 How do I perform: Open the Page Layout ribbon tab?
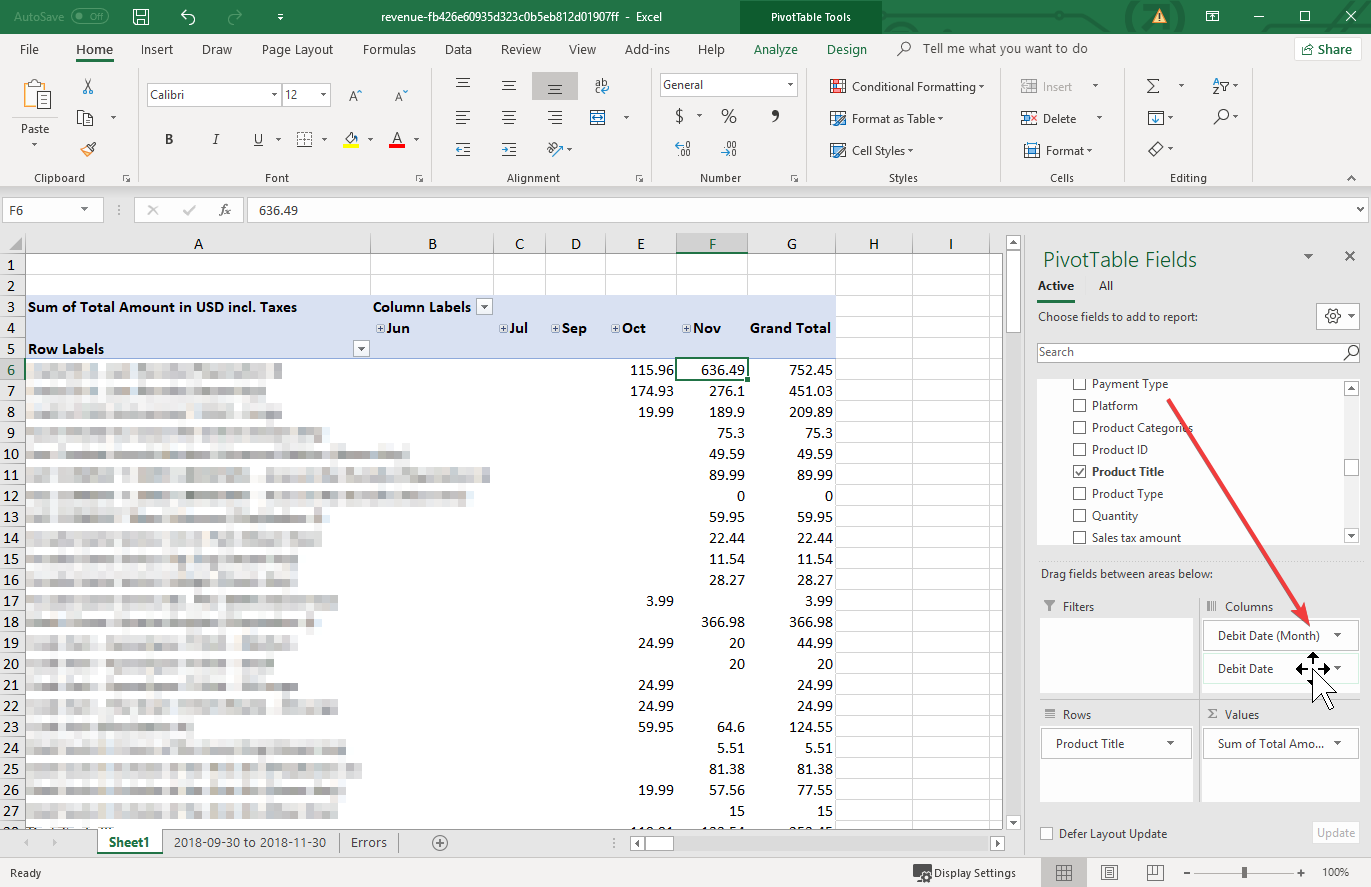[297, 50]
